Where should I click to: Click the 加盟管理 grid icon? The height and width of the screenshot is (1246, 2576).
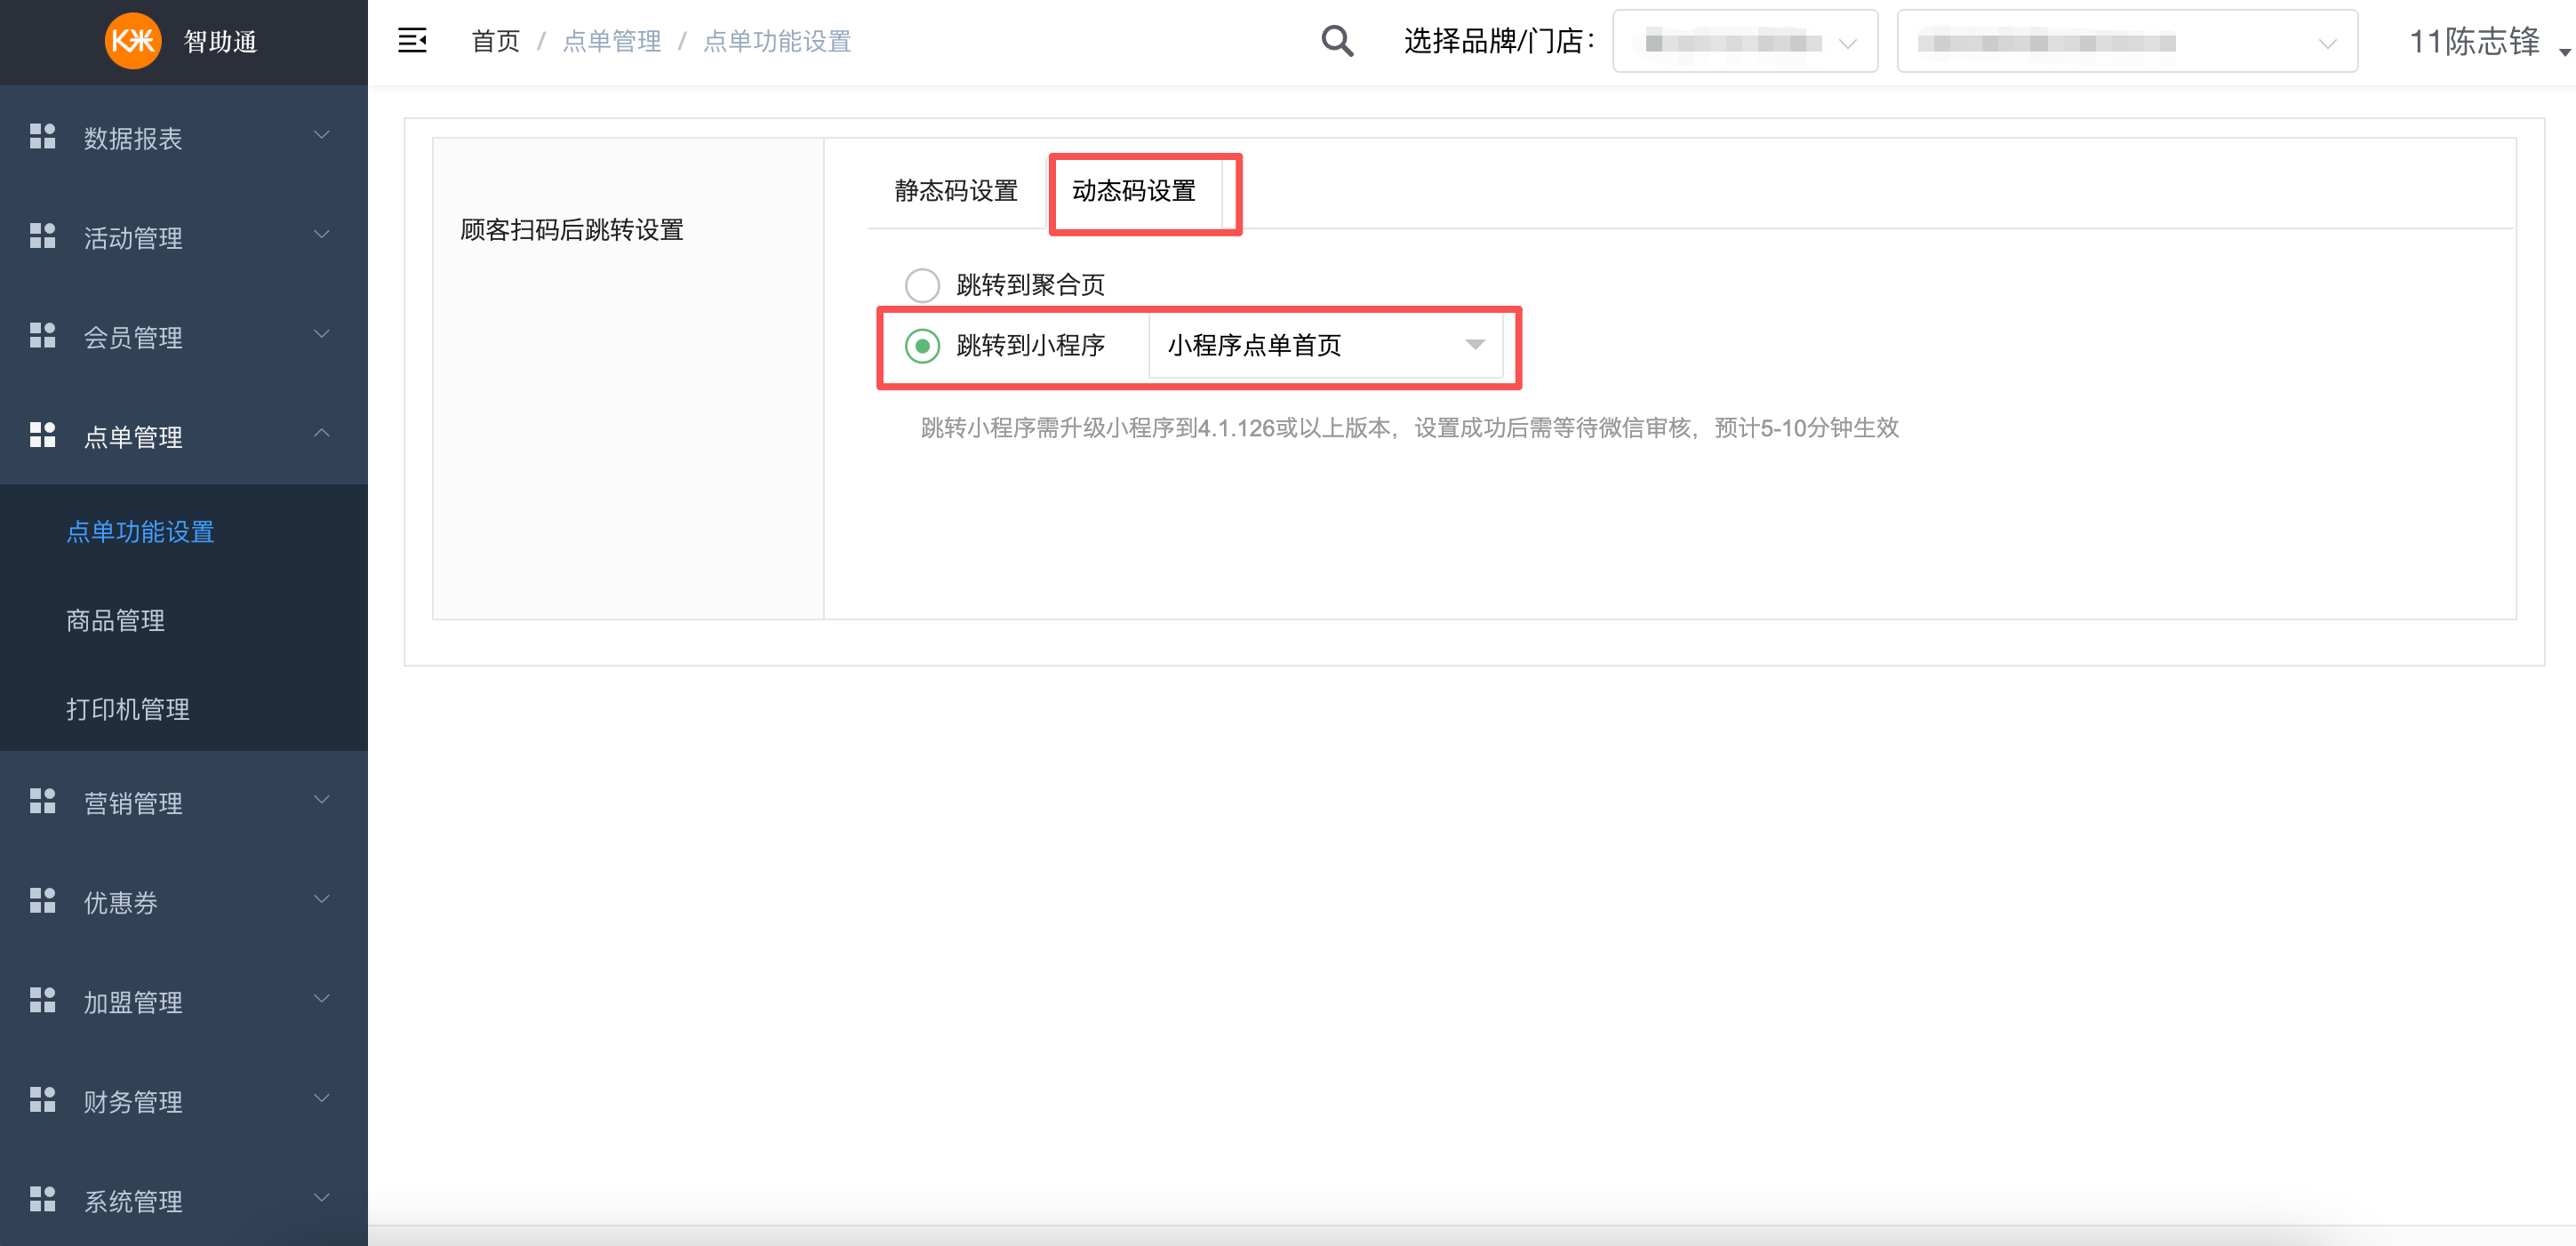point(42,1000)
